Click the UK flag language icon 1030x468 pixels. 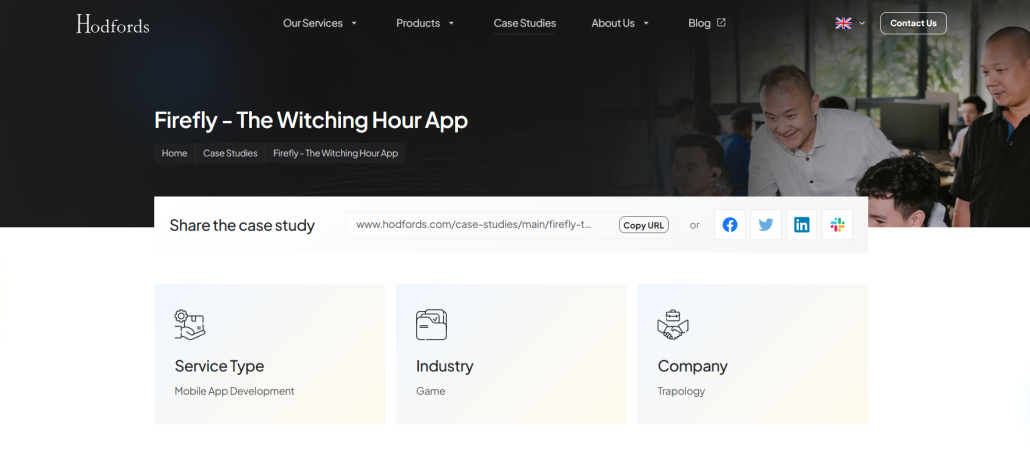(843, 23)
